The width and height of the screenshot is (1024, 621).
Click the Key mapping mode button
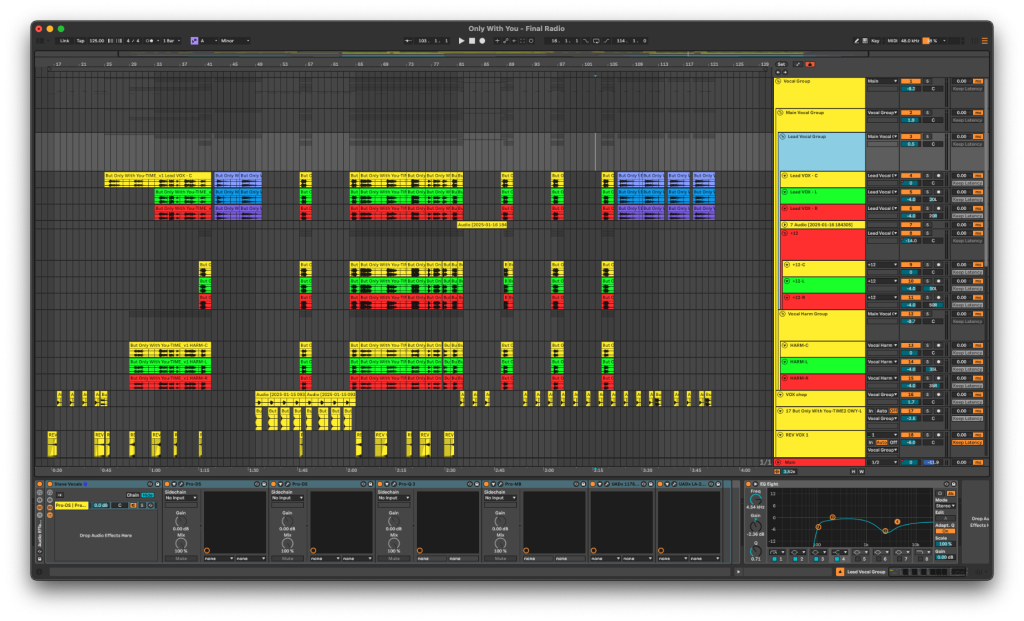(875, 41)
